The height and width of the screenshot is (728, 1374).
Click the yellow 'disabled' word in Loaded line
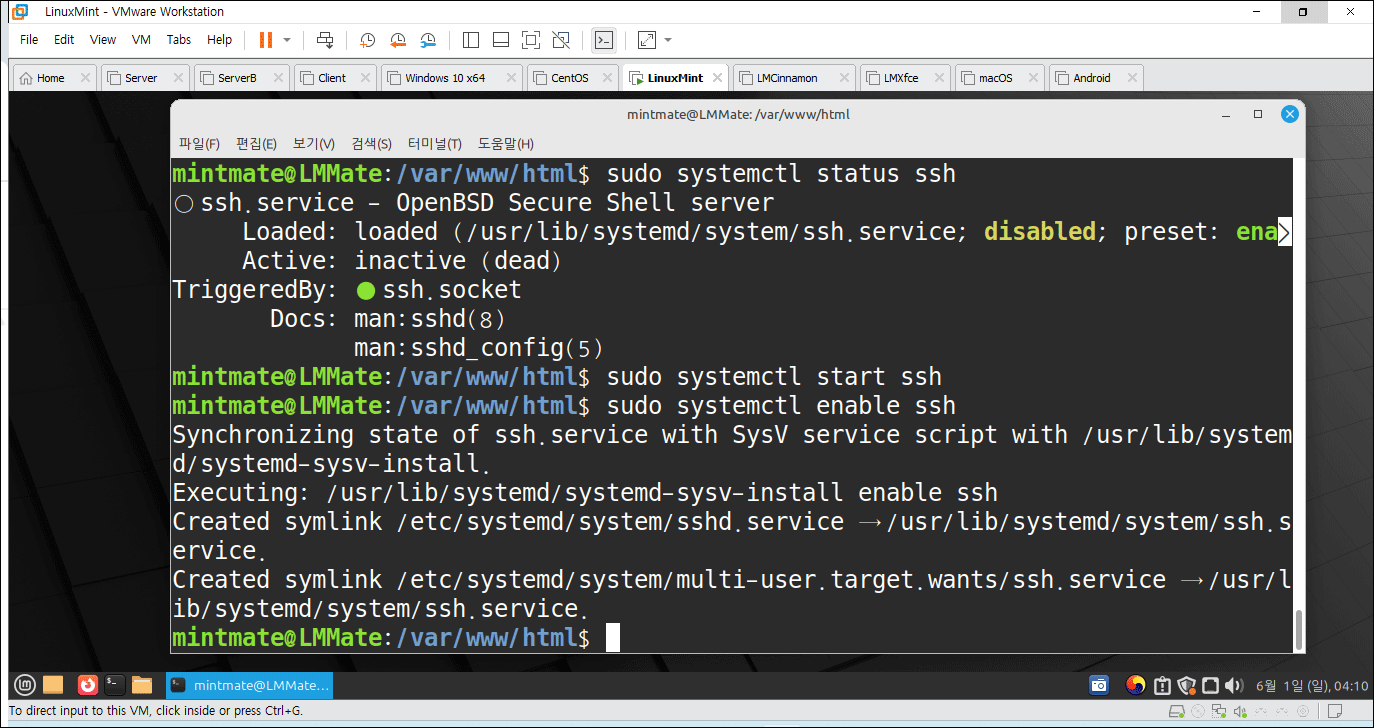pos(1040,232)
